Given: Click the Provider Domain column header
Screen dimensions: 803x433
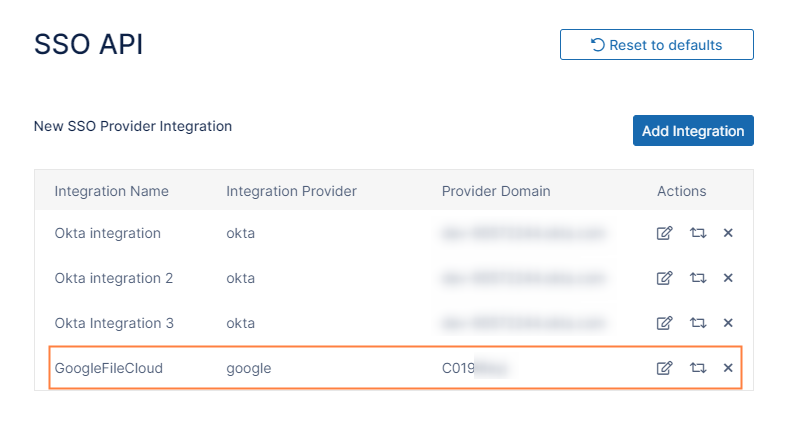Looking at the screenshot, I should (496, 191).
